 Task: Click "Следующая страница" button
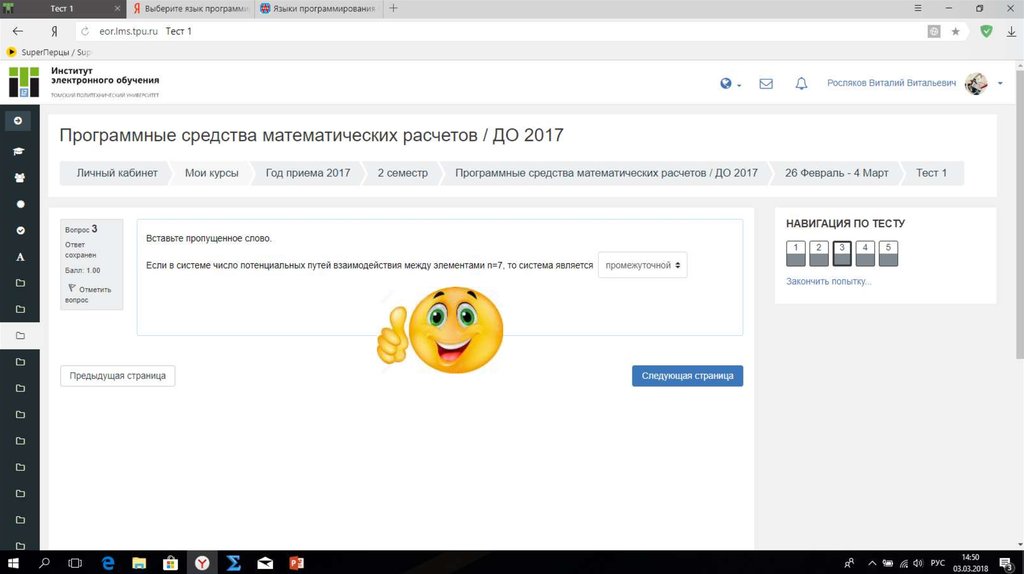pos(687,375)
